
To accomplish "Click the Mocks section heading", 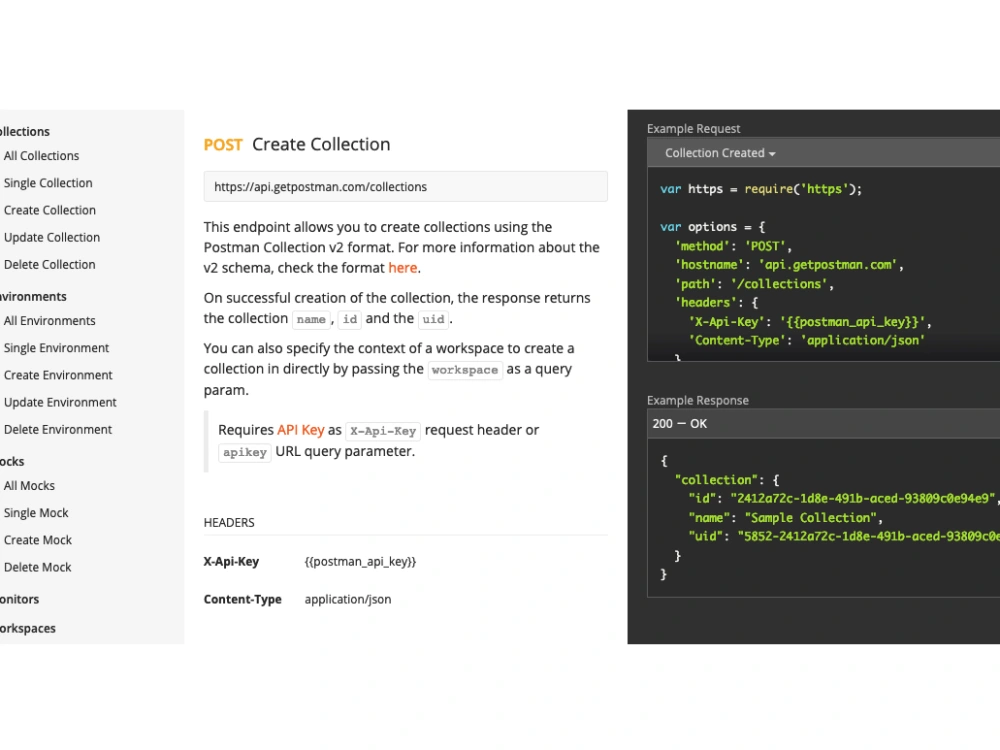I will [x=12, y=462].
